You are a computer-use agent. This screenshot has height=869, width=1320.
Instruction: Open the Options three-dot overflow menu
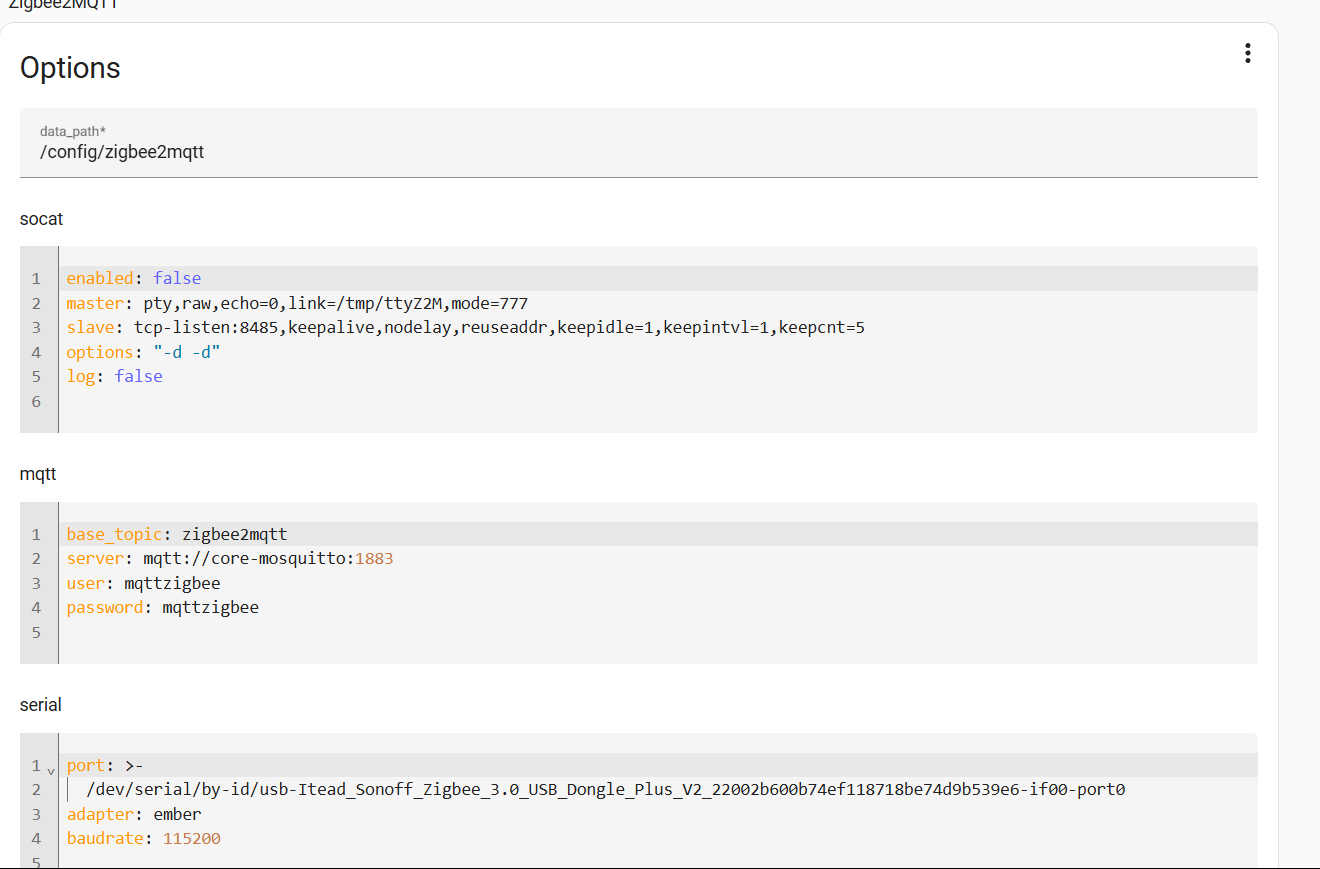(1247, 54)
